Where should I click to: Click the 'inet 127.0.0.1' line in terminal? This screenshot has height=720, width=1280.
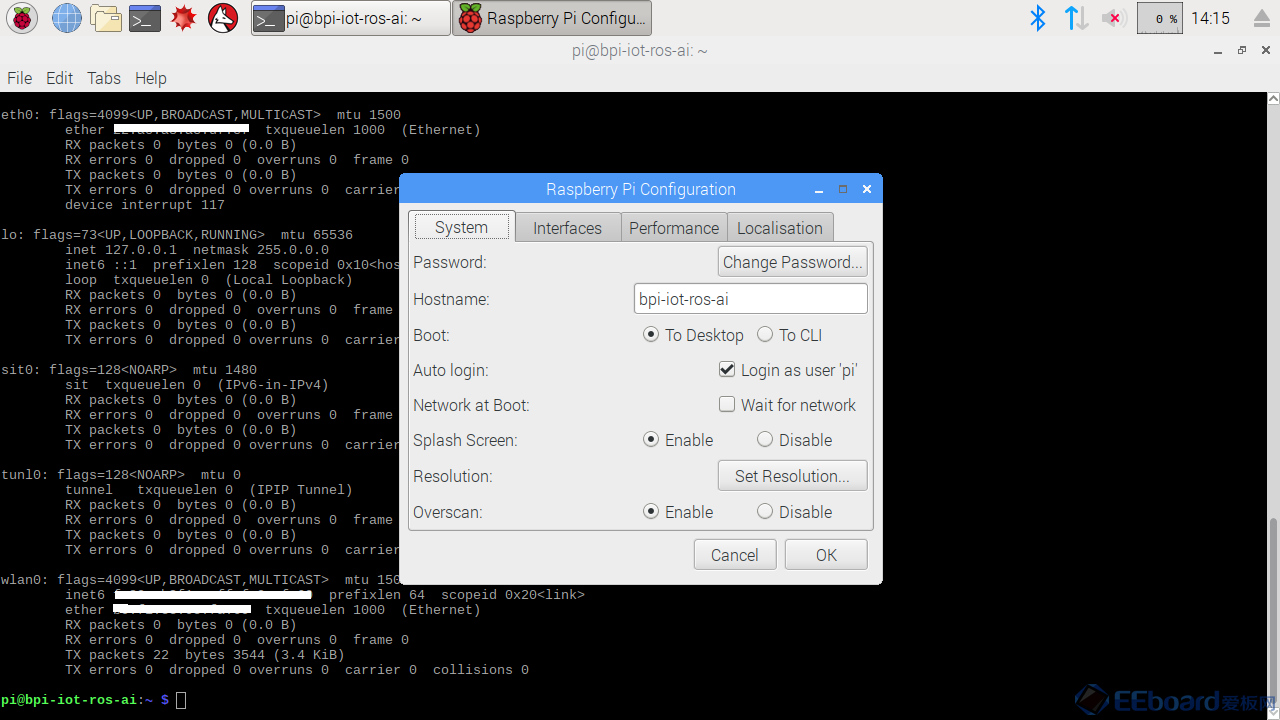click(197, 250)
